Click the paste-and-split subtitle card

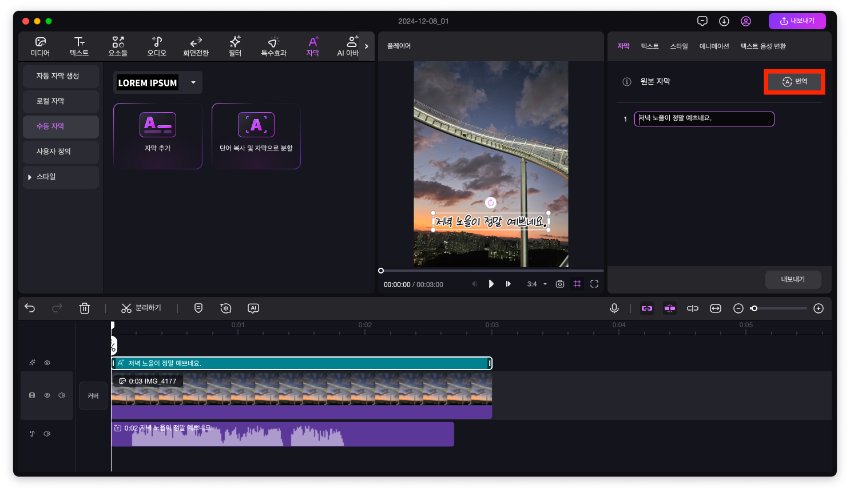point(256,135)
